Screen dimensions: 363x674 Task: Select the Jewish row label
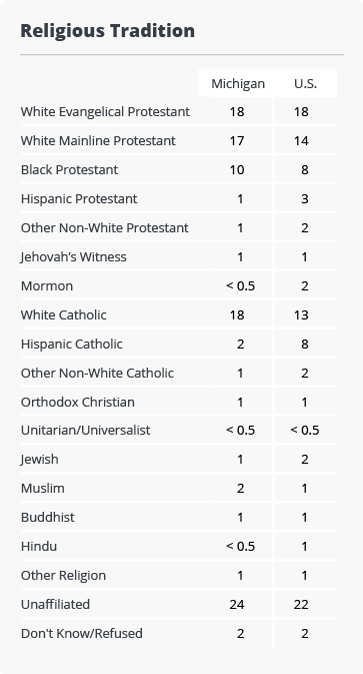[x=40, y=459]
